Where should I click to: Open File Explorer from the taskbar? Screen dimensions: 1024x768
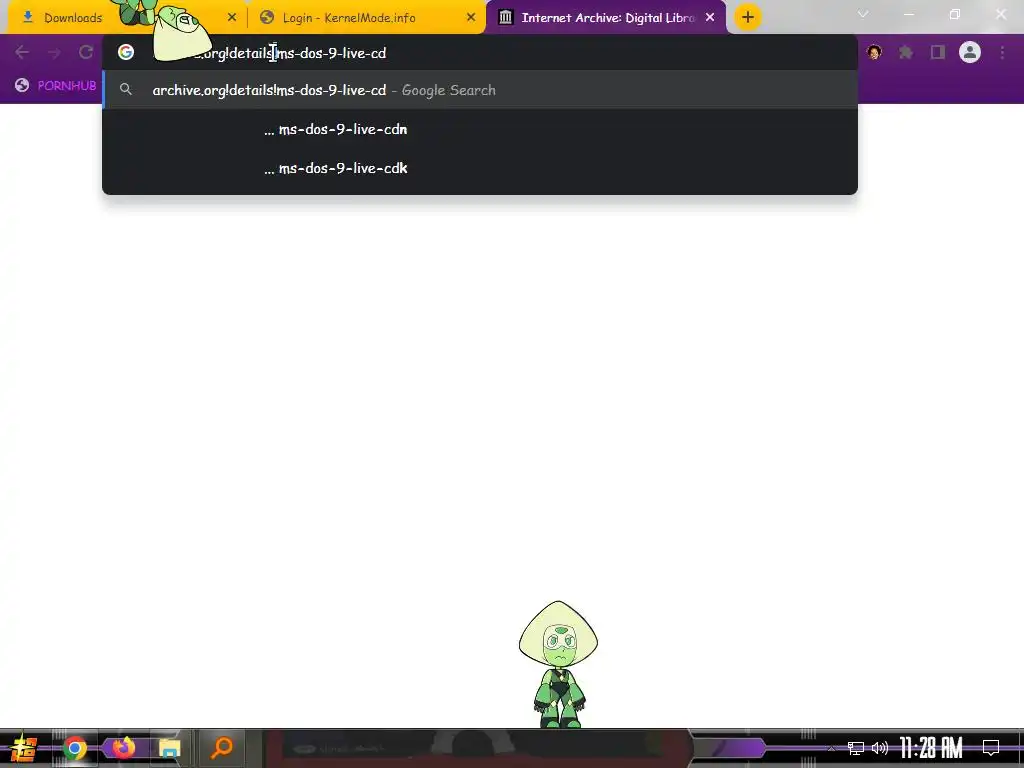(169, 748)
